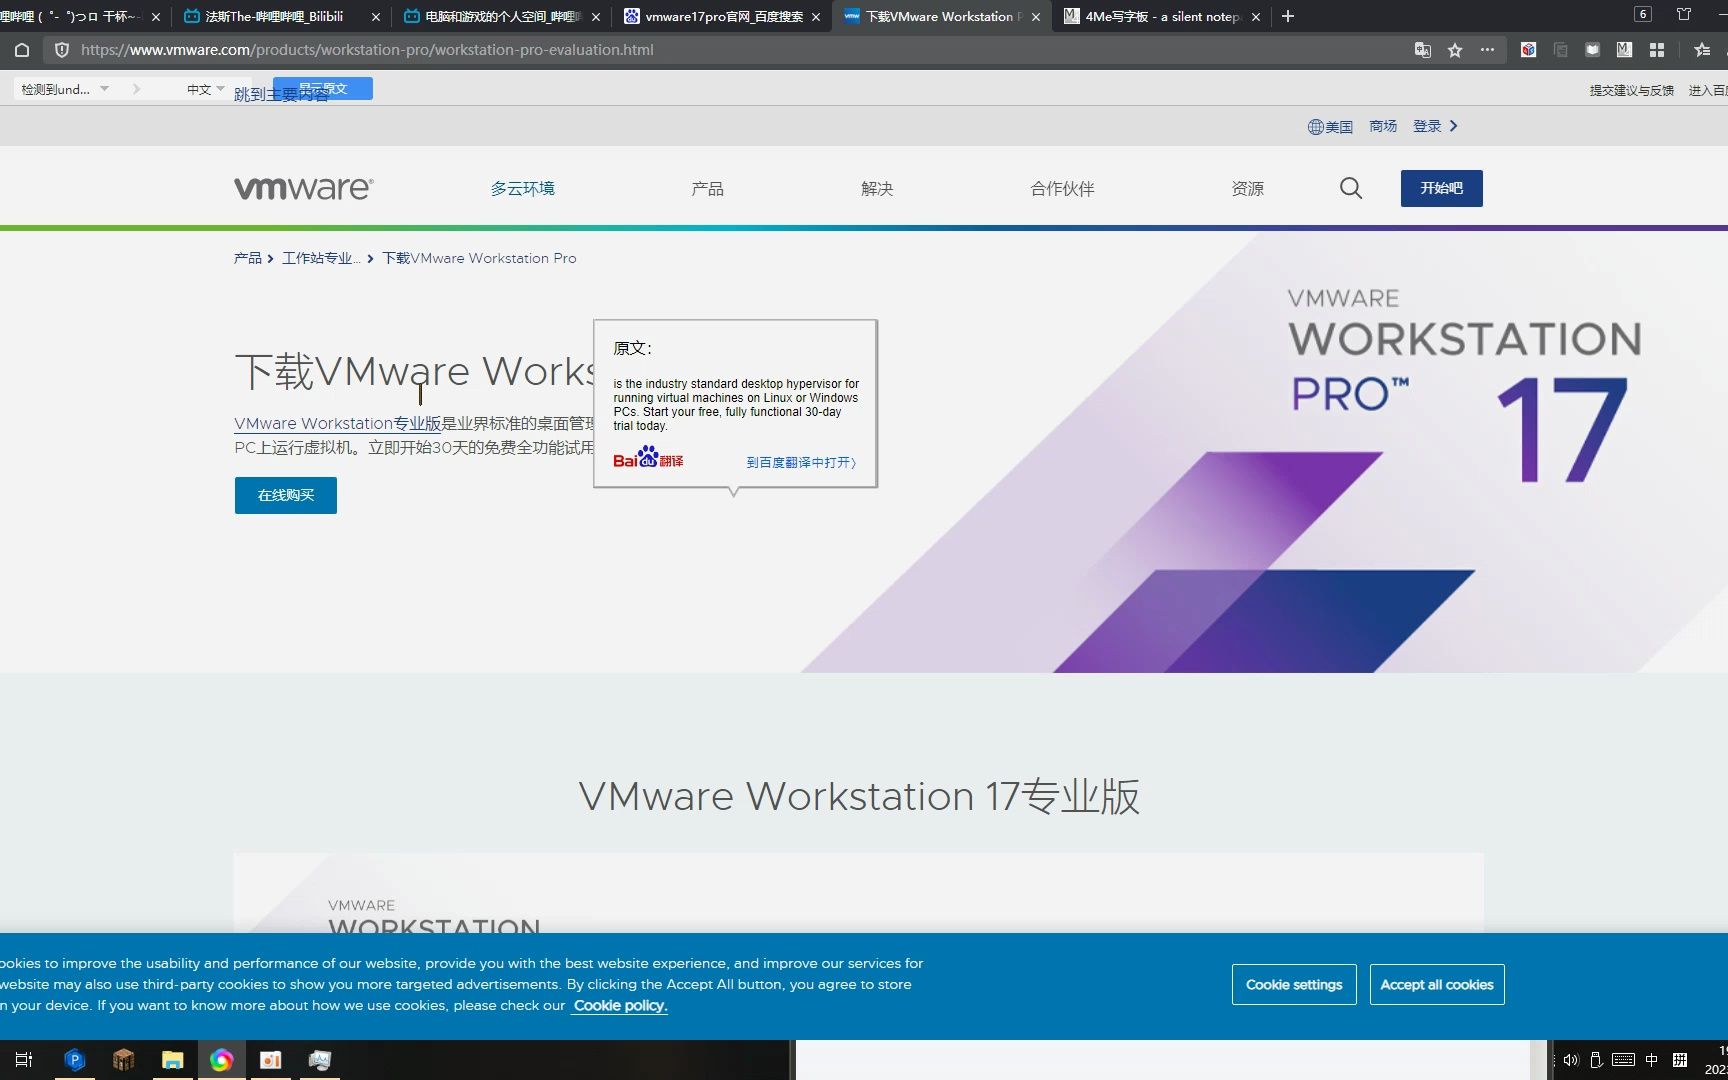Image resolution: width=1728 pixels, height=1080 pixels.
Task: Click the home button beside the address bar
Action: pos(22,50)
